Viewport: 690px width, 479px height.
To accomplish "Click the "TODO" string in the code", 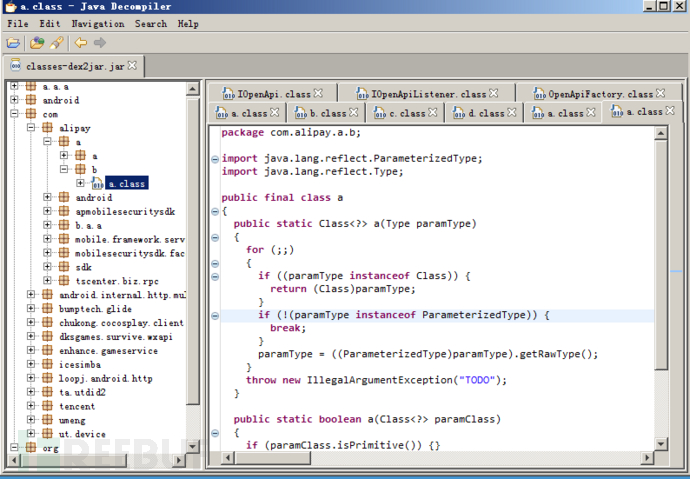I will [477, 380].
